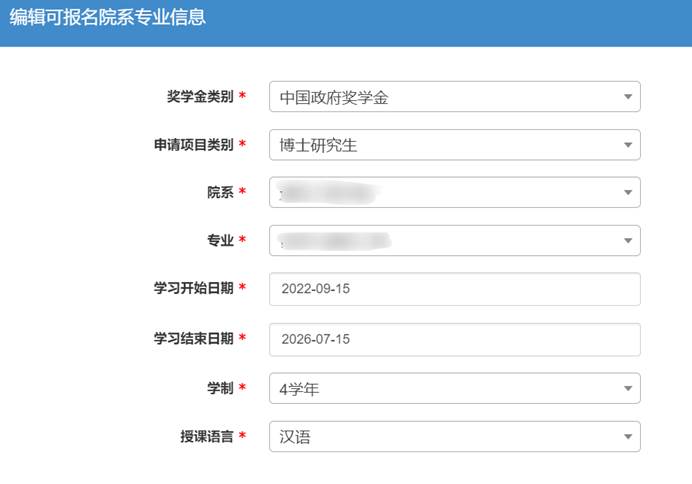Click the arrow icon of 院系 selector
The image size is (692, 484).
(627, 192)
